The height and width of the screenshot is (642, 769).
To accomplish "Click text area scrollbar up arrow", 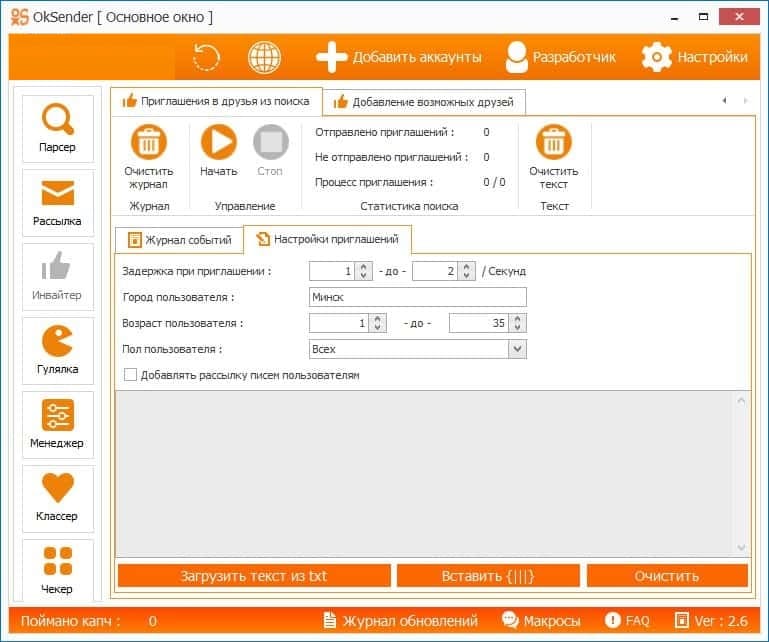I will point(742,400).
